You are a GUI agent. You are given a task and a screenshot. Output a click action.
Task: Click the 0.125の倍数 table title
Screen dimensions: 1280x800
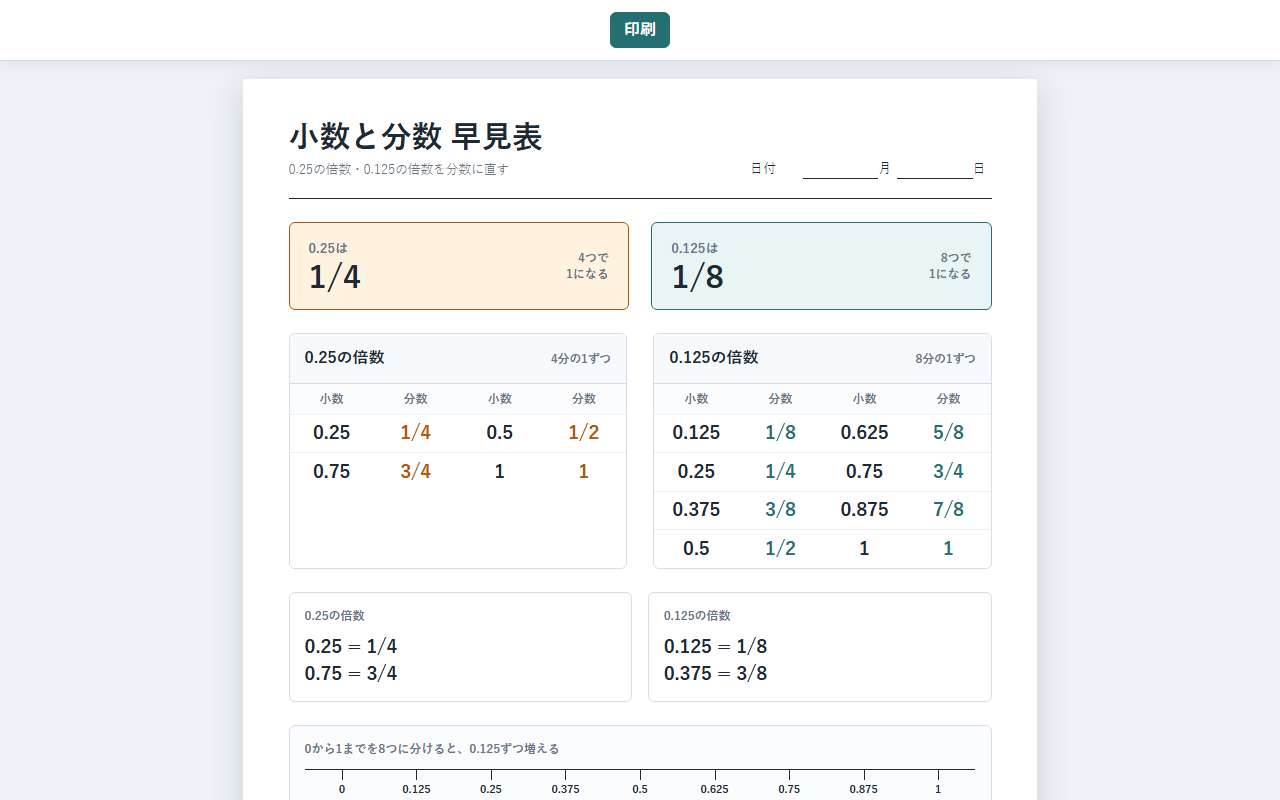pos(714,357)
